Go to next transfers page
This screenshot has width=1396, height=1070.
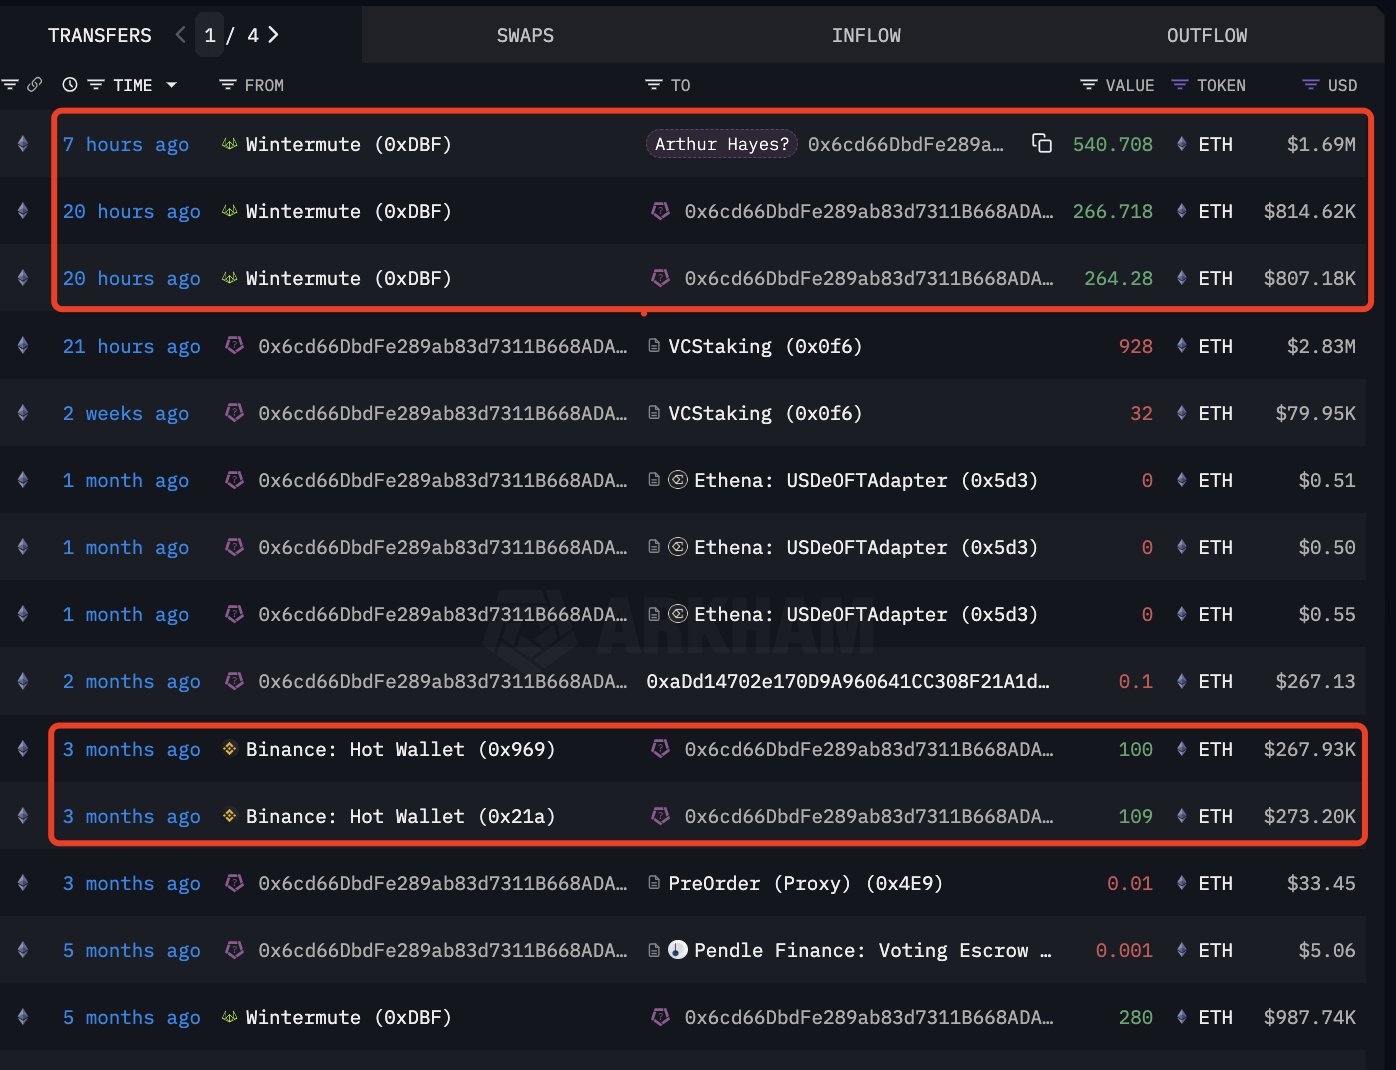[x=273, y=35]
